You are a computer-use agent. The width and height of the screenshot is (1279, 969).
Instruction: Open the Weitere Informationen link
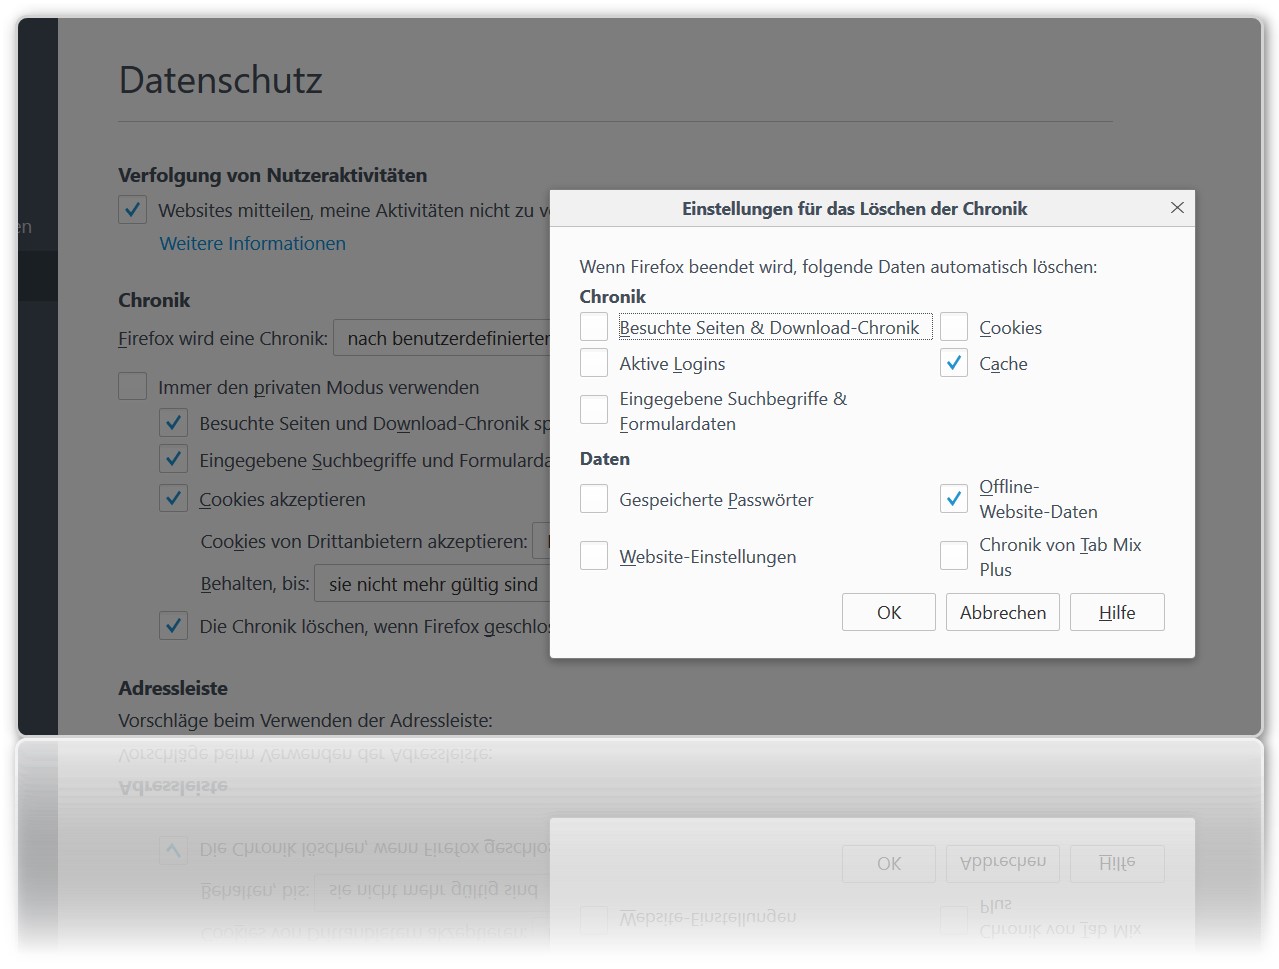[252, 243]
